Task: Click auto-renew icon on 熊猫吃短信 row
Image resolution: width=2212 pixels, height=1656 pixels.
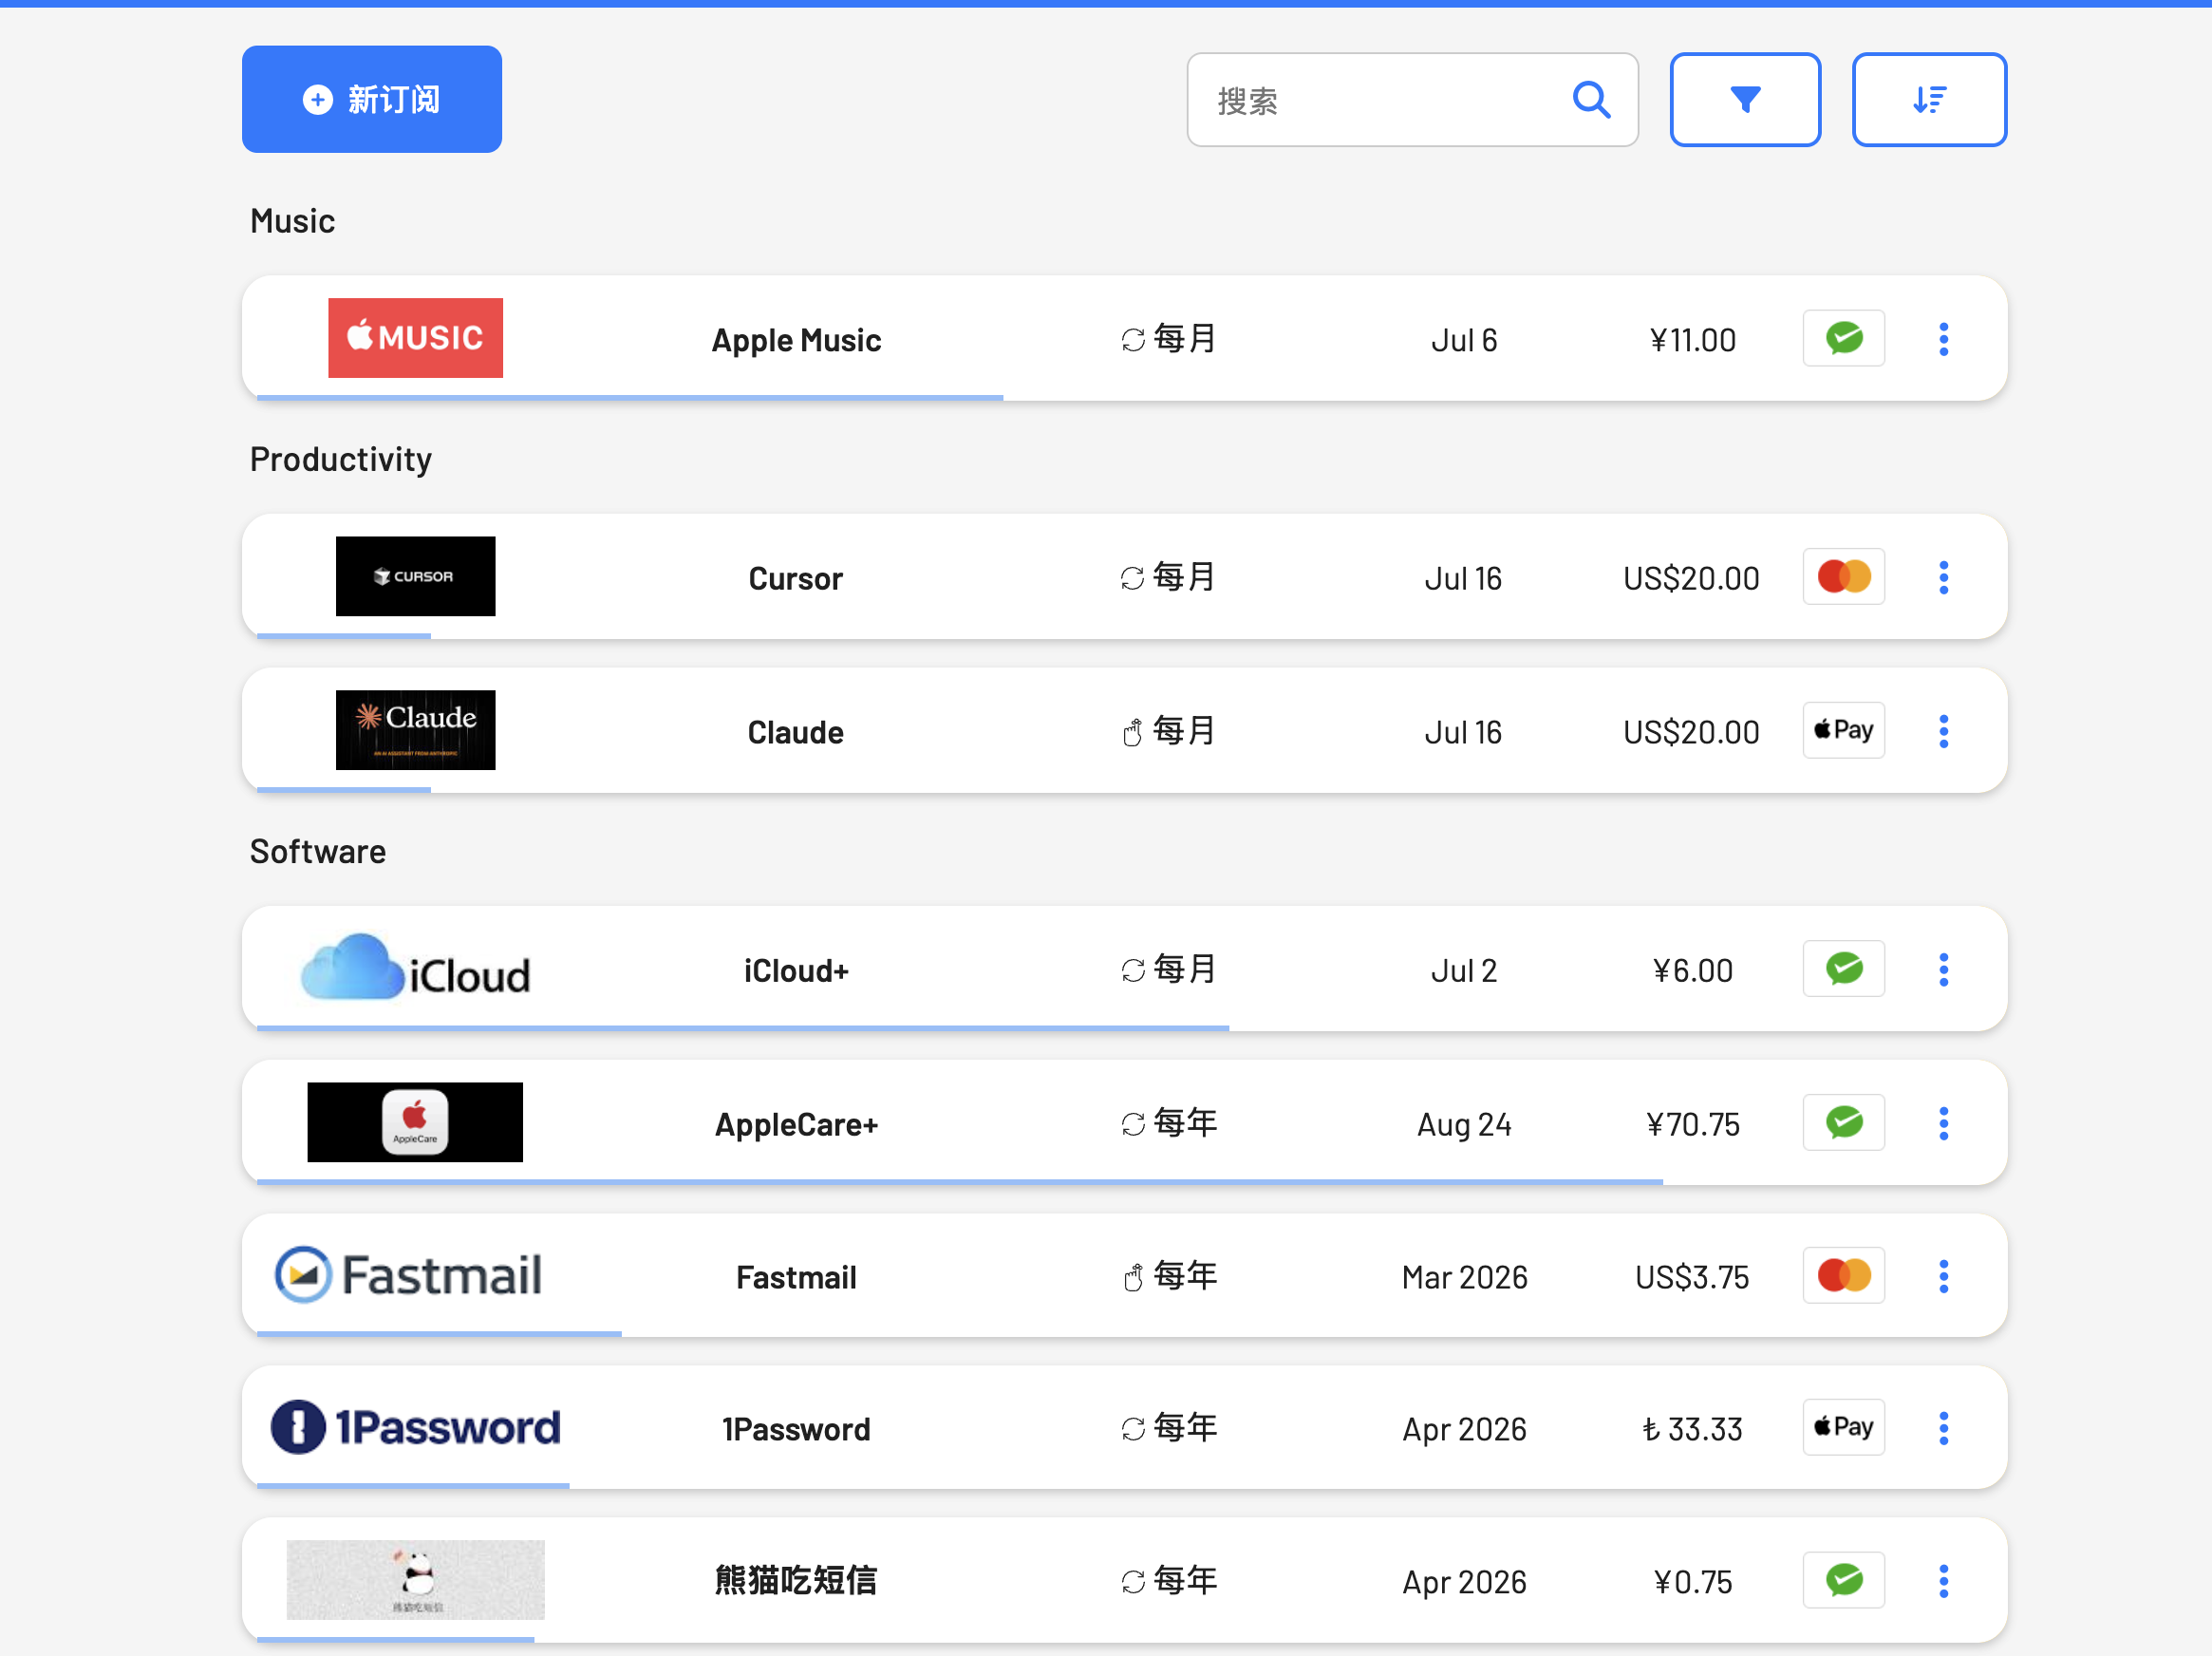Action: [x=1133, y=1582]
